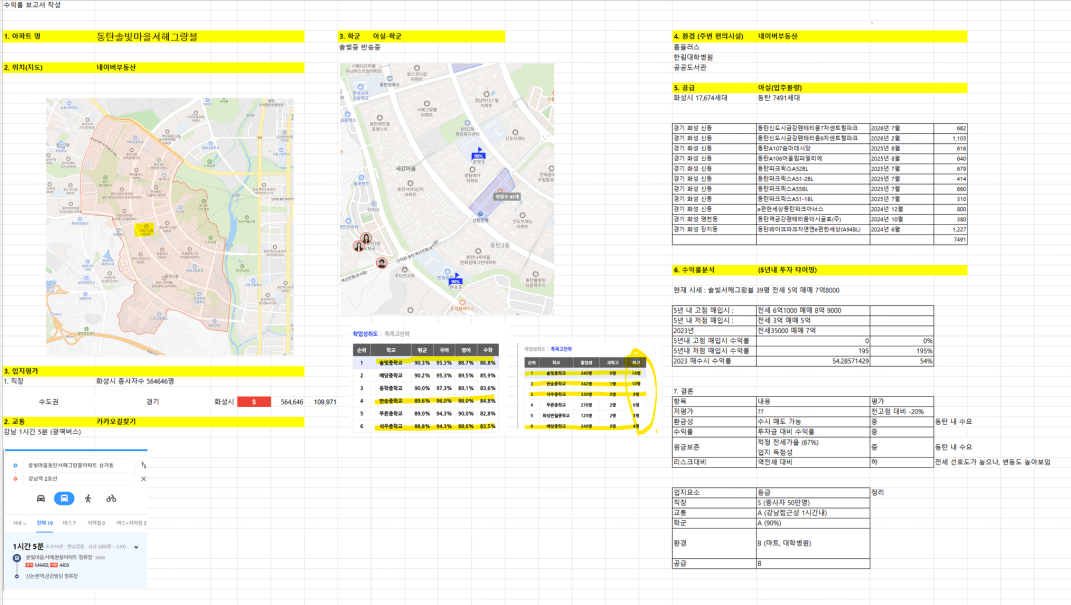The image size is (1071, 605).
Task: Select the 109,971 value cell
Action: click(x=324, y=402)
